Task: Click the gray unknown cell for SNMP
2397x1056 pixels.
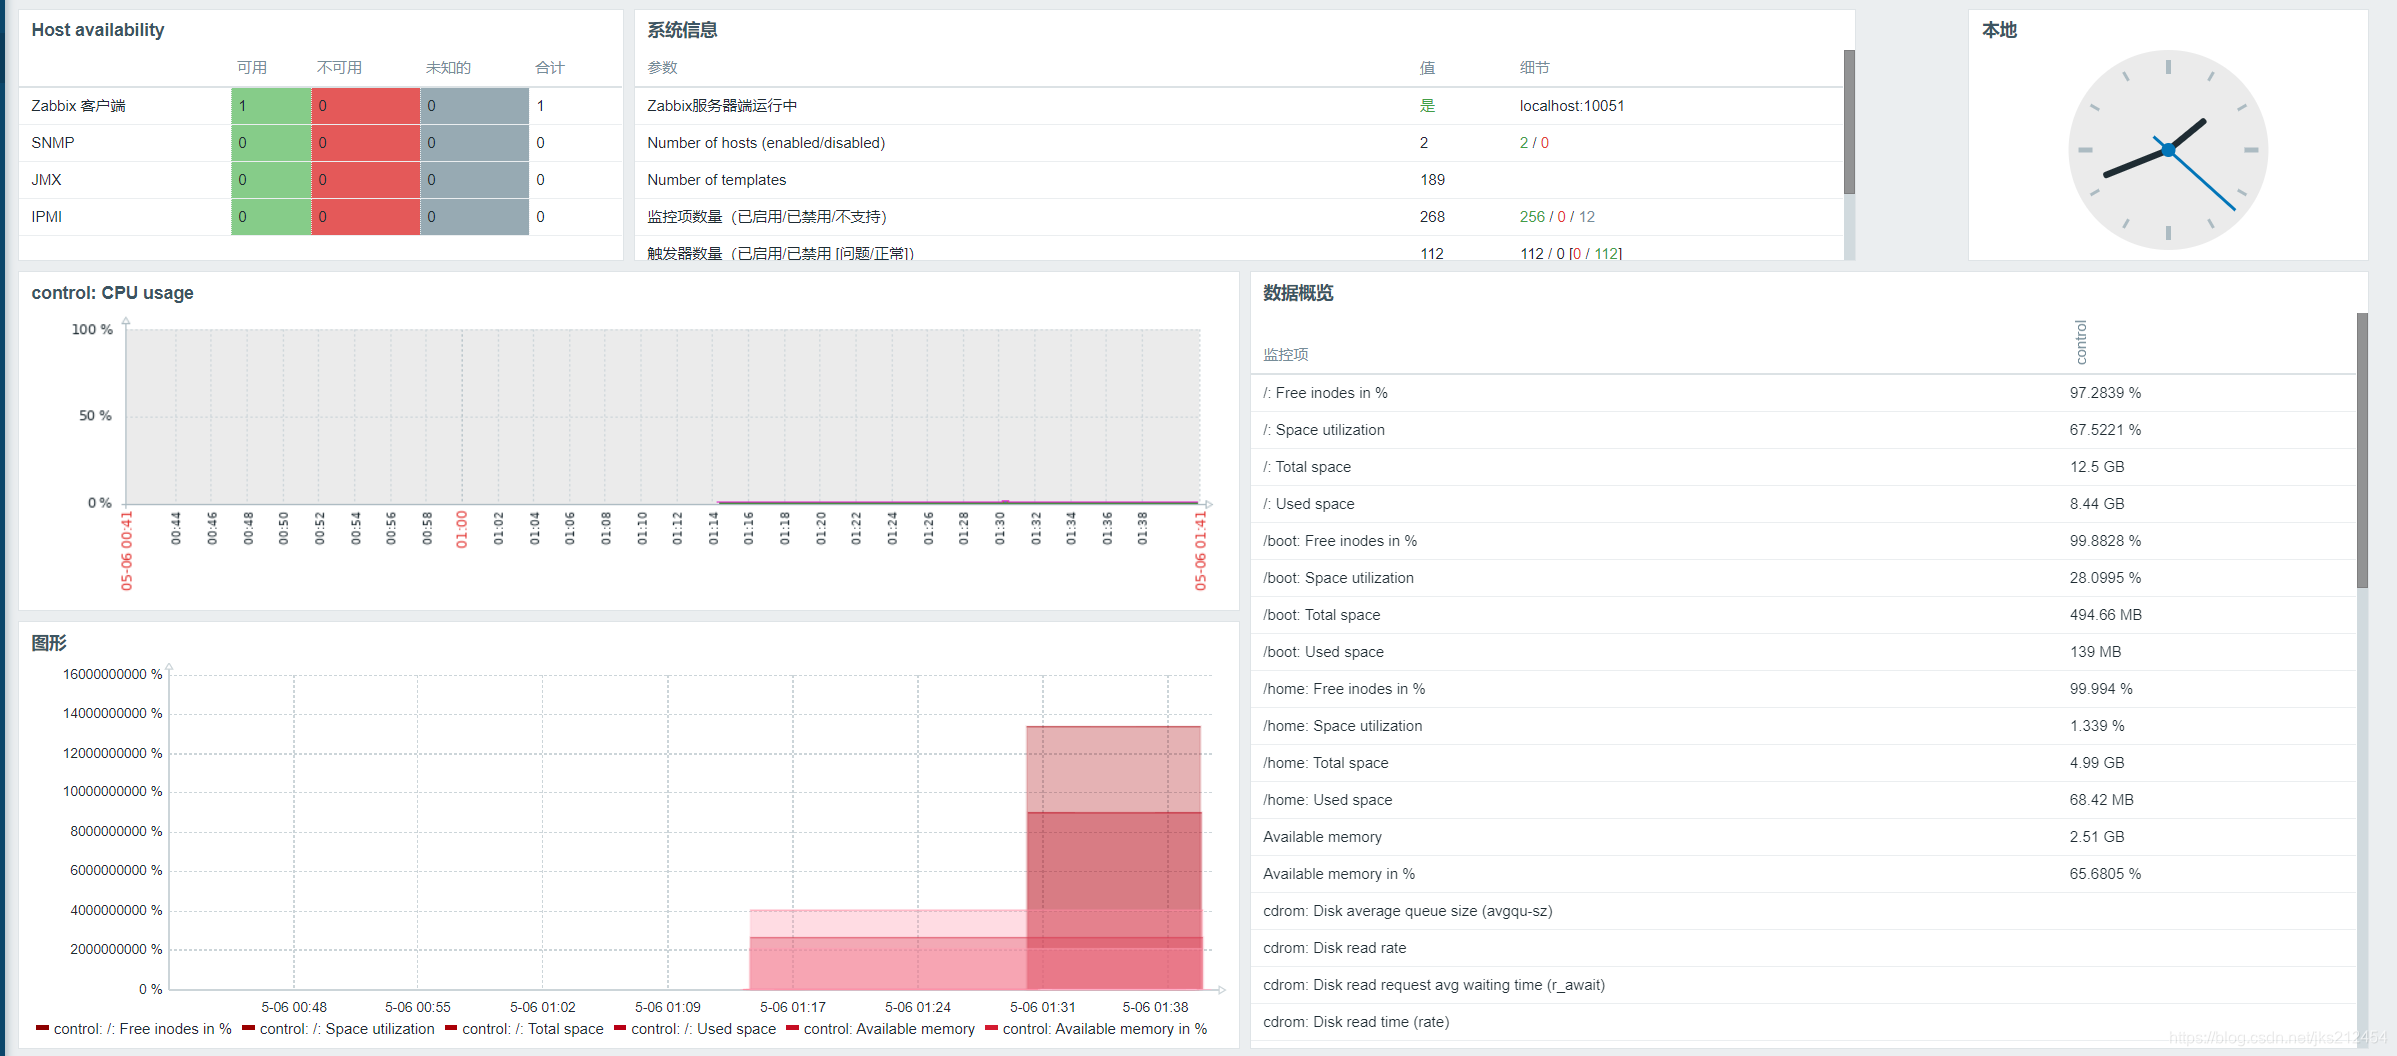Action: point(475,143)
